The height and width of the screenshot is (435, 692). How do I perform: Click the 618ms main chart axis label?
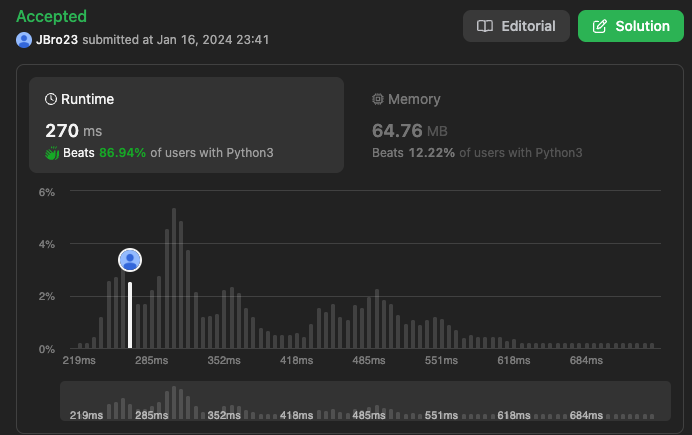[x=514, y=360]
